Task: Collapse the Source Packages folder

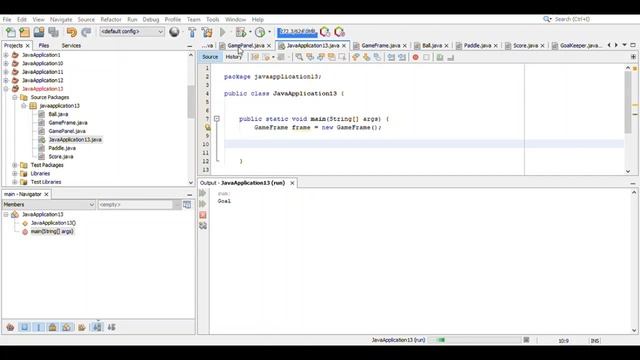Action: pos(15,97)
